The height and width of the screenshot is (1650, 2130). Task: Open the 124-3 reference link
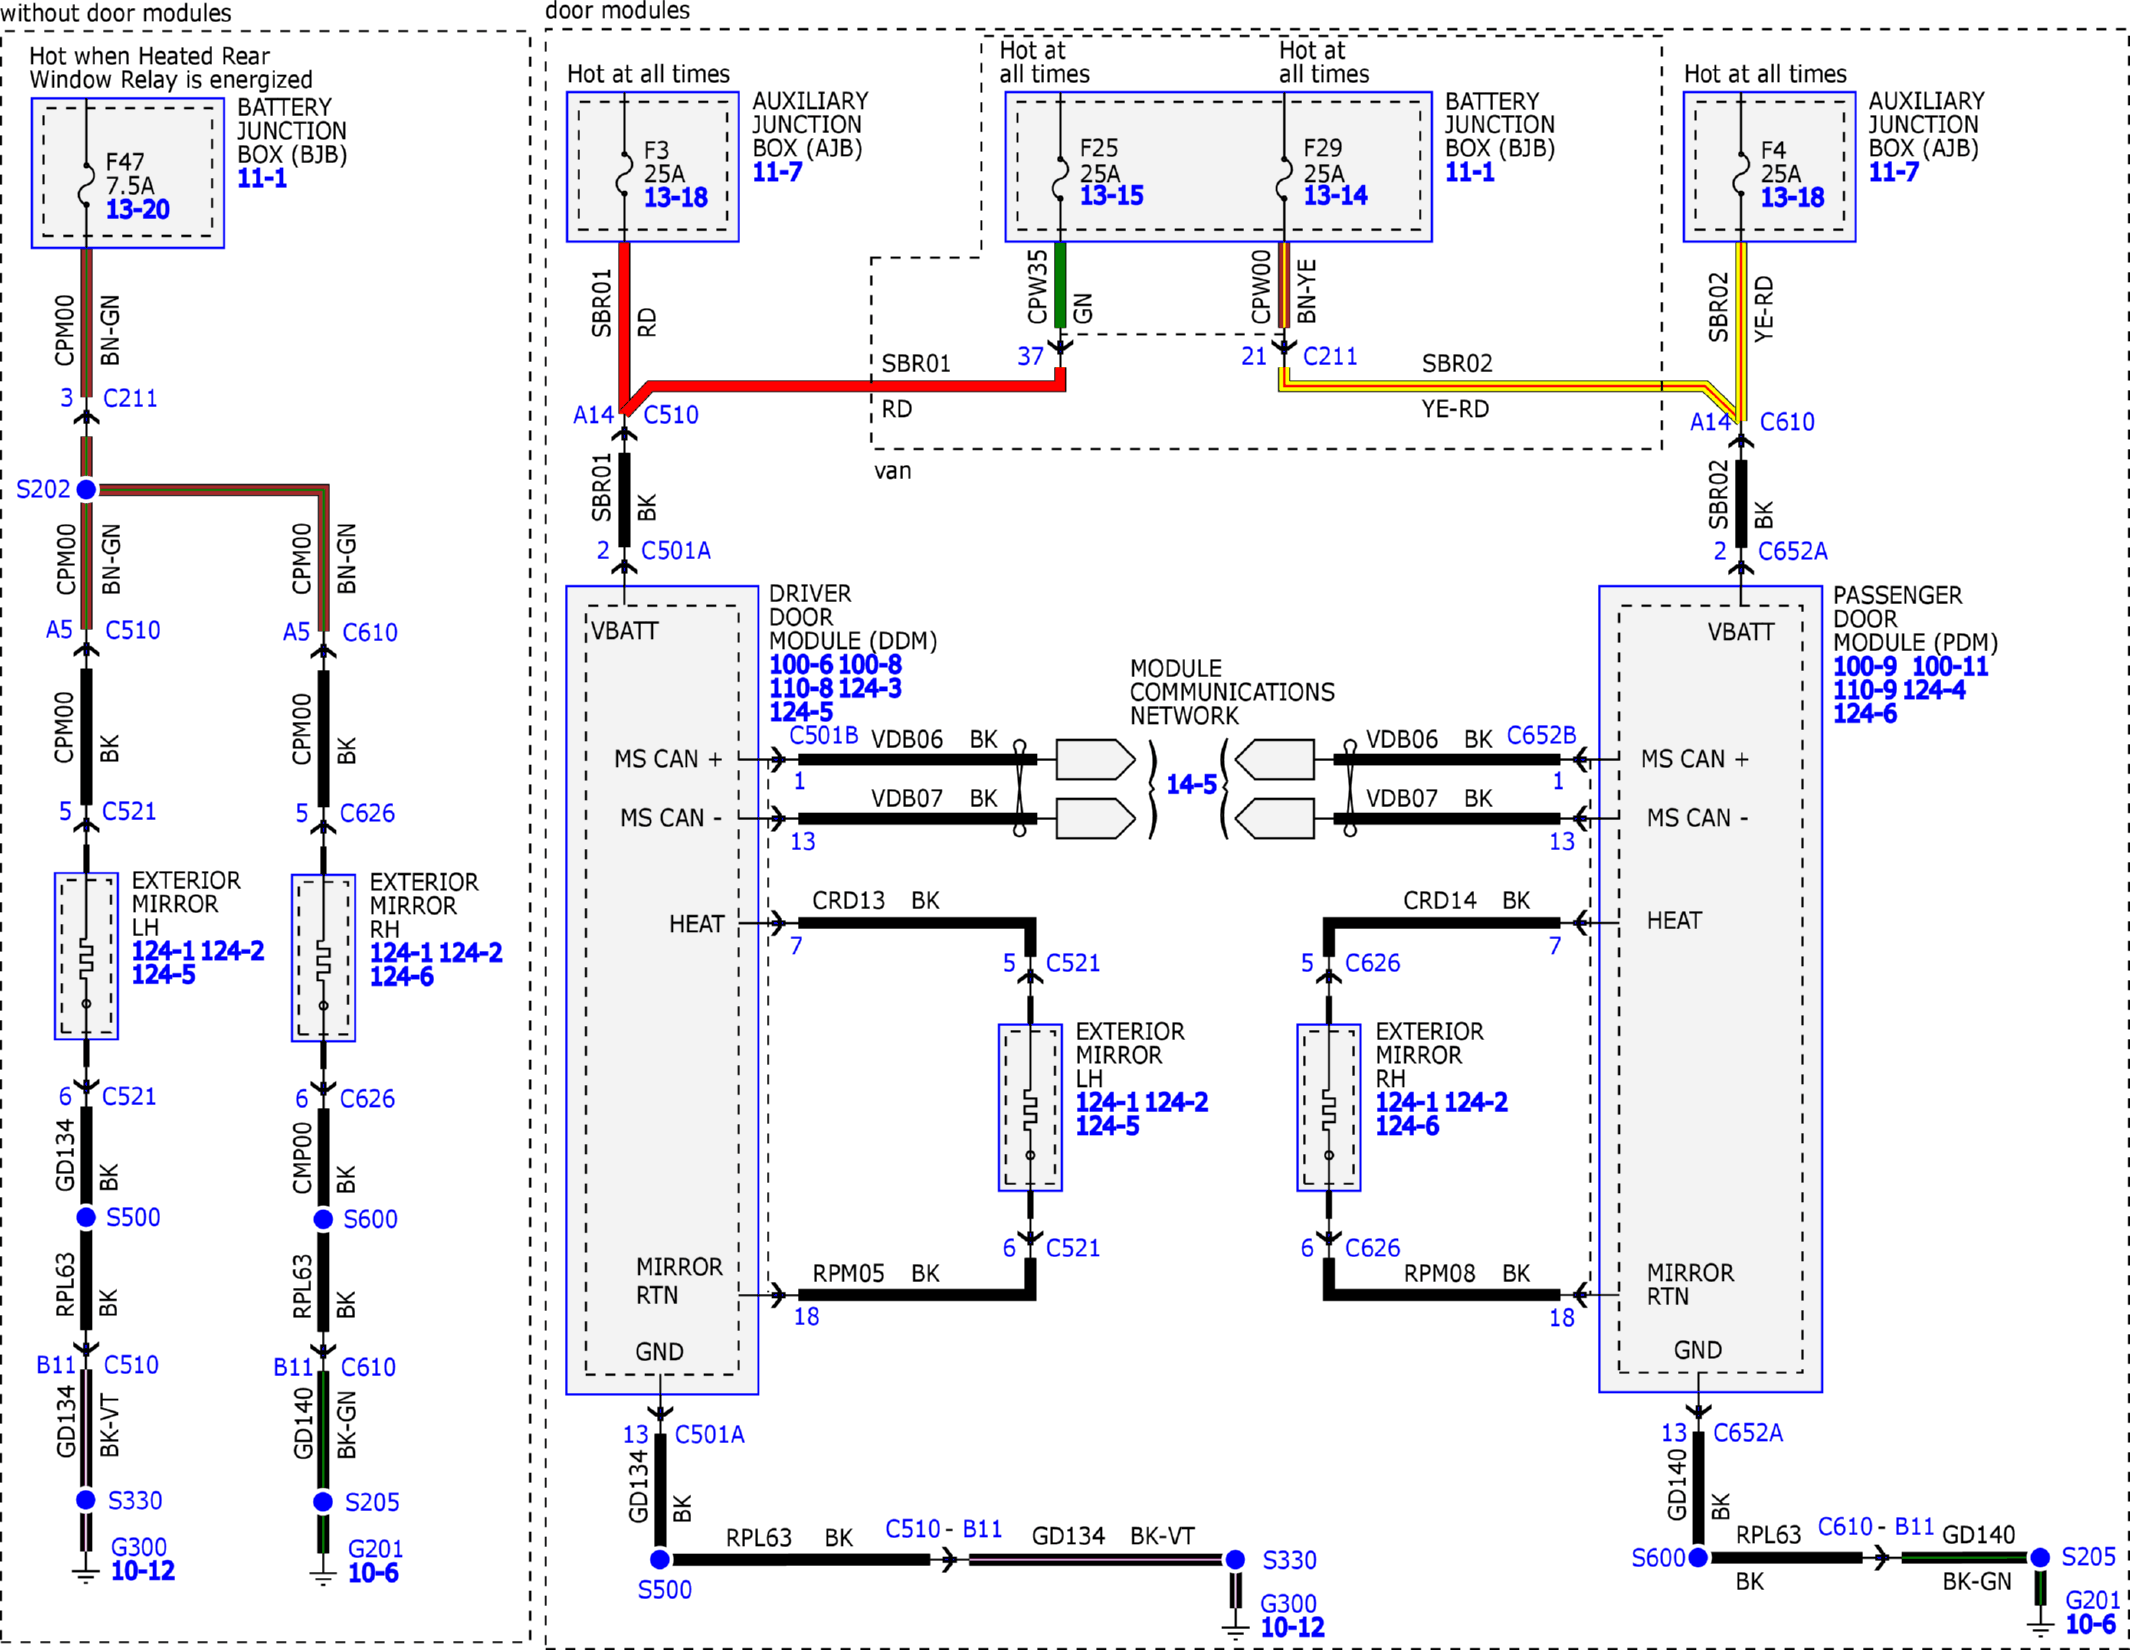(870, 688)
